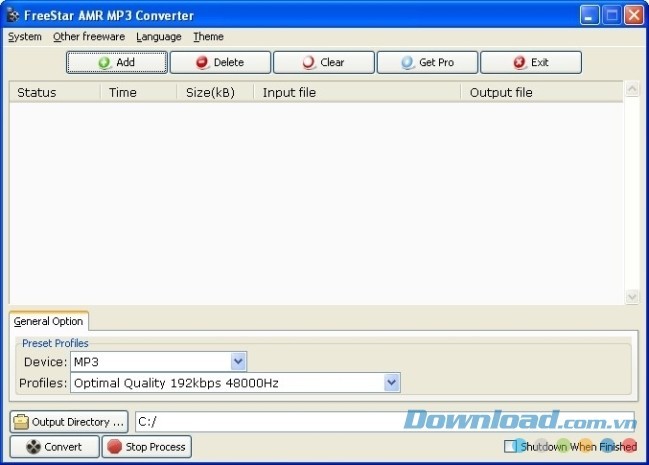Open the Other freeware menu

click(89, 37)
